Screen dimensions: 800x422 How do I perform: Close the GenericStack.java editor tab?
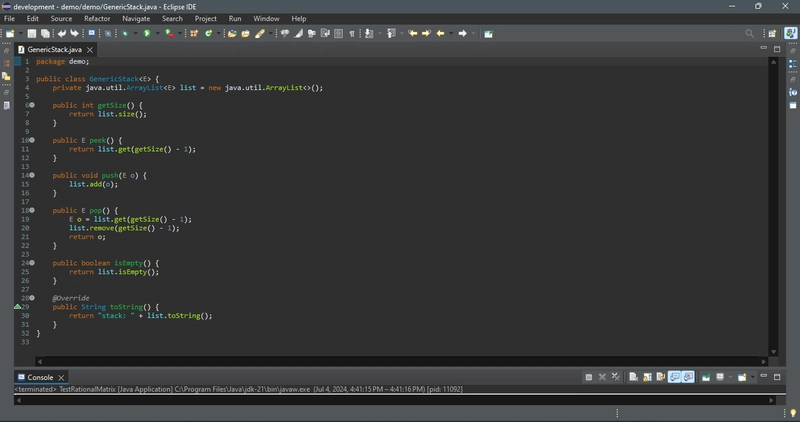pyautogui.click(x=90, y=49)
